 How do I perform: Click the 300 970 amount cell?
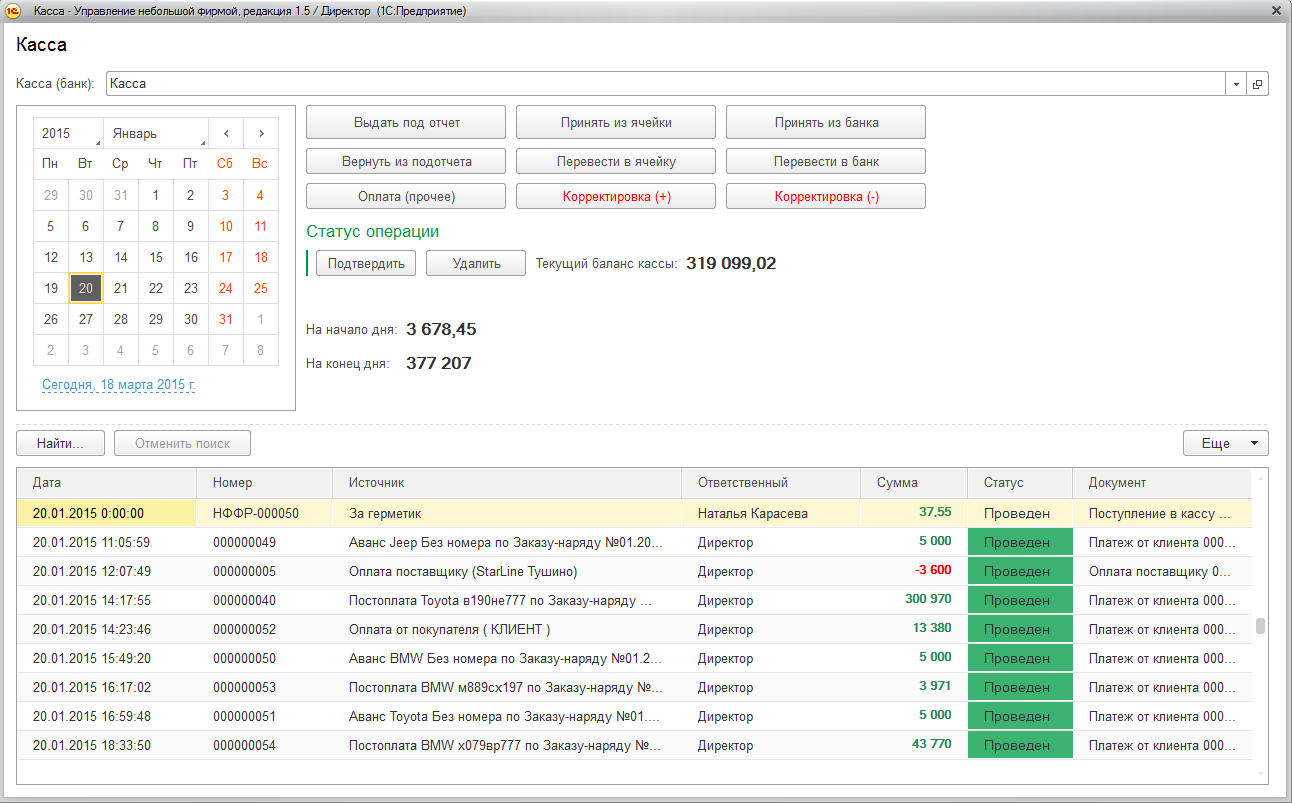click(x=914, y=600)
